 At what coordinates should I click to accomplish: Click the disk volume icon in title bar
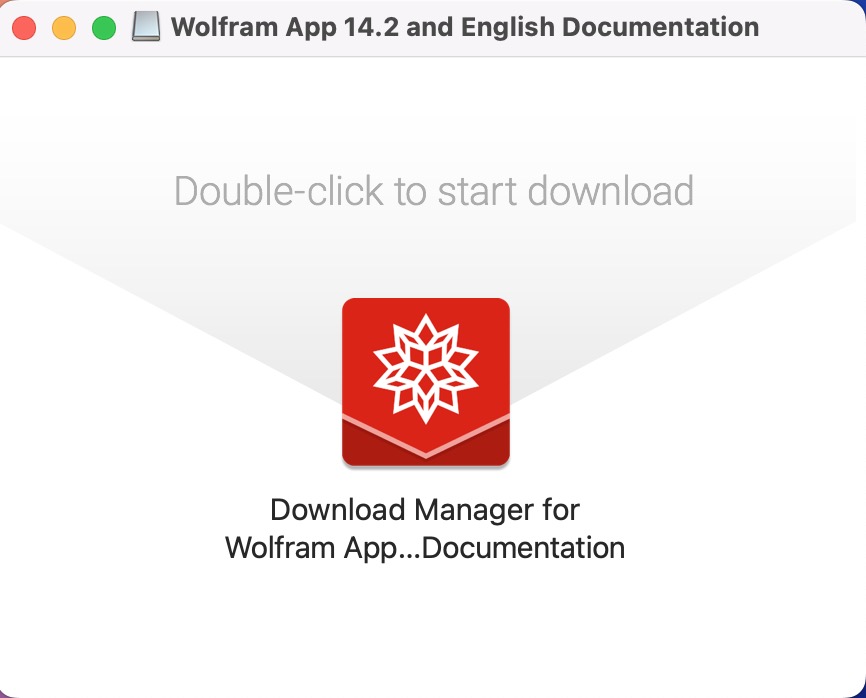click(x=146, y=27)
